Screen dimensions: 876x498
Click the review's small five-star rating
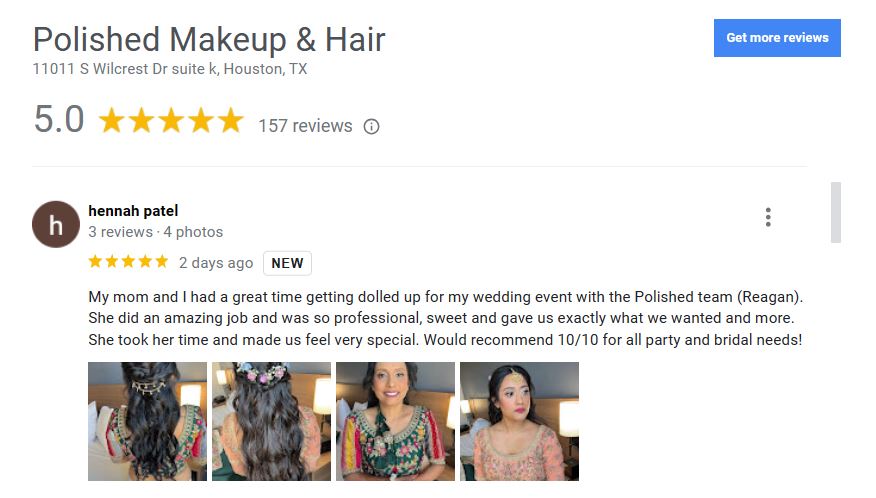(128, 262)
